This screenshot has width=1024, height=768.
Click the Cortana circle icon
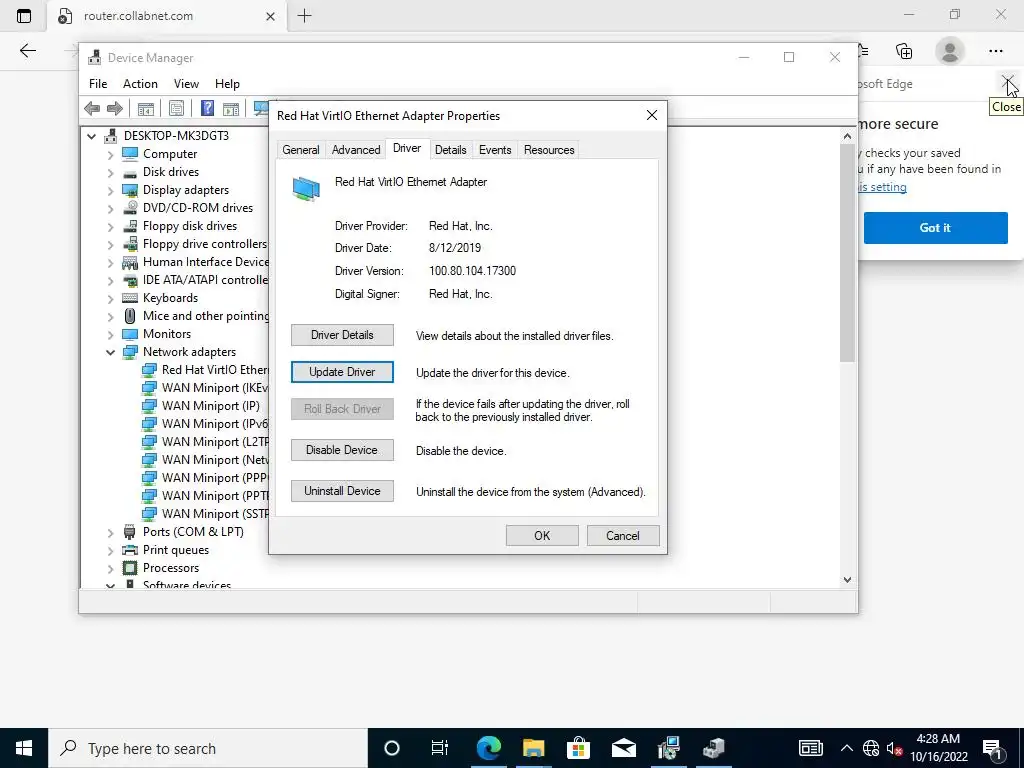point(391,748)
